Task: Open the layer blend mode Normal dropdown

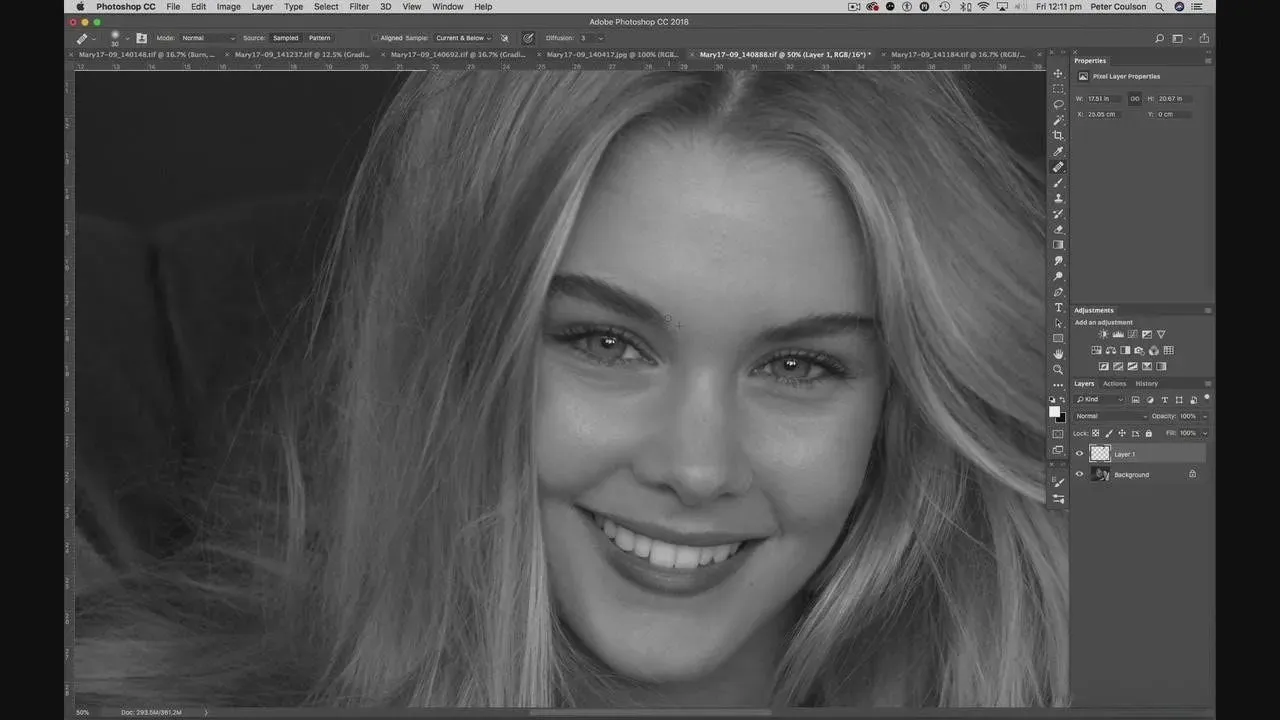Action: (1110, 416)
